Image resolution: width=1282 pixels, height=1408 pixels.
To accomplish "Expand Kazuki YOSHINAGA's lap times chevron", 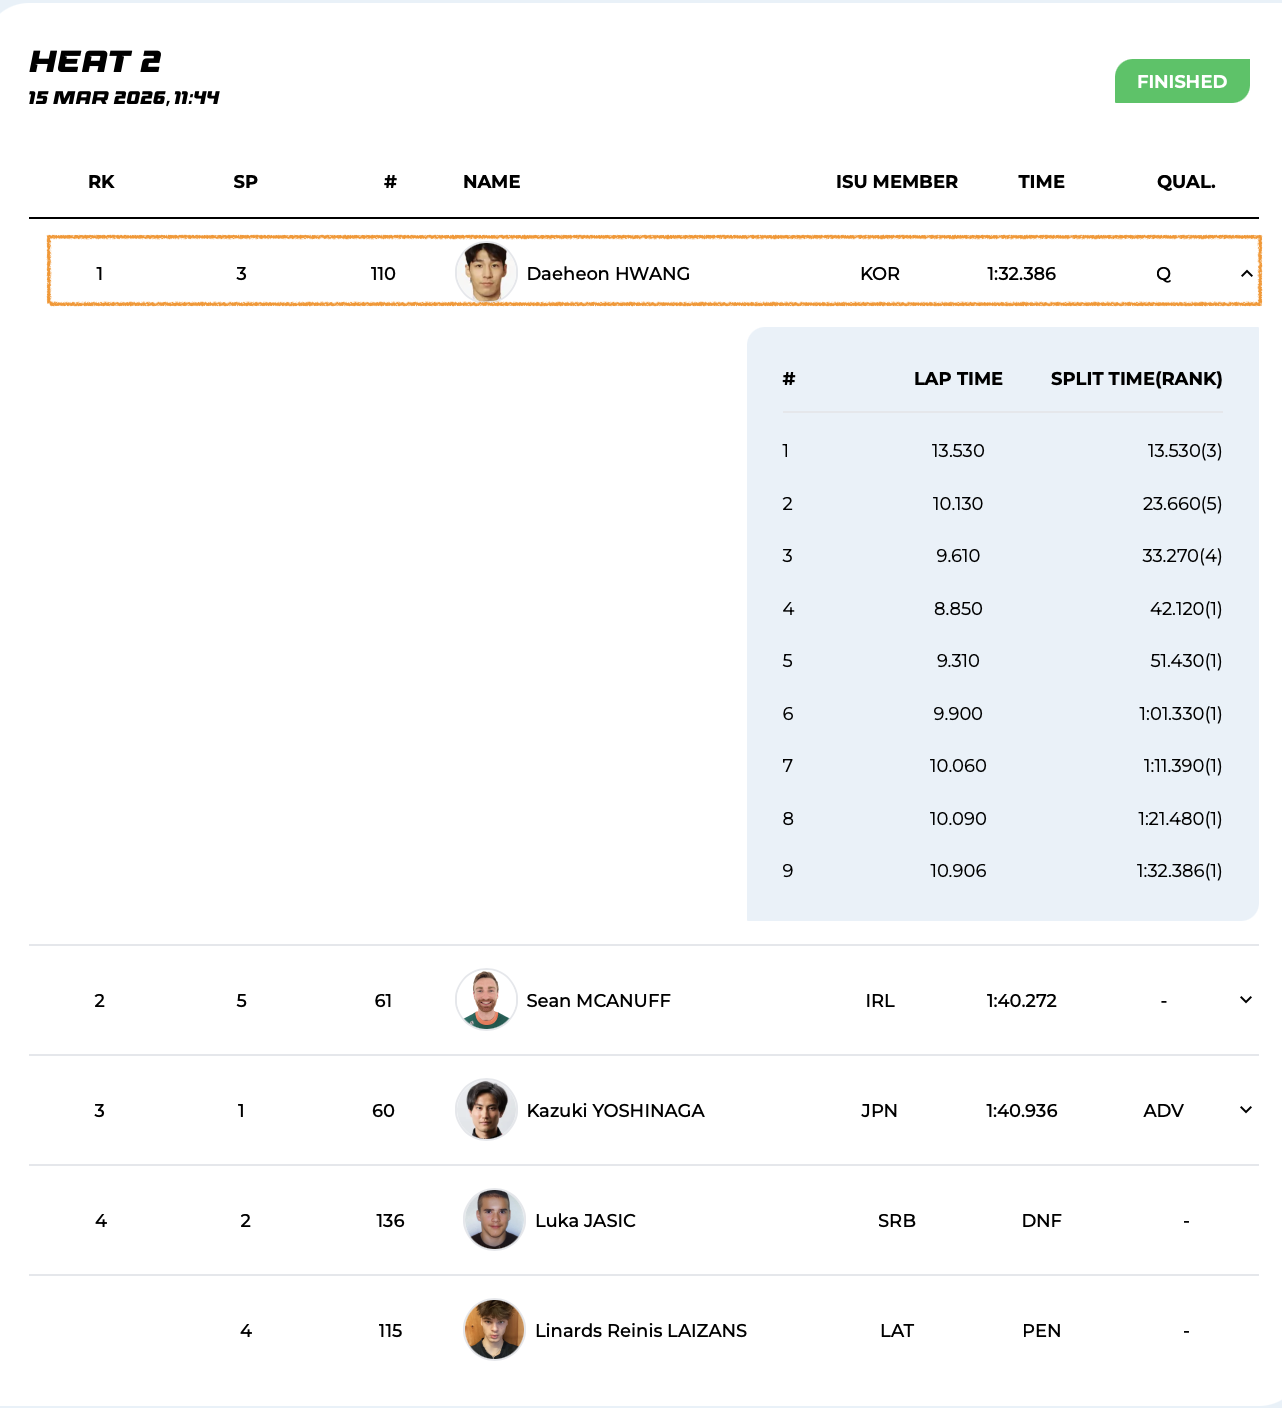I will click(x=1246, y=1110).
